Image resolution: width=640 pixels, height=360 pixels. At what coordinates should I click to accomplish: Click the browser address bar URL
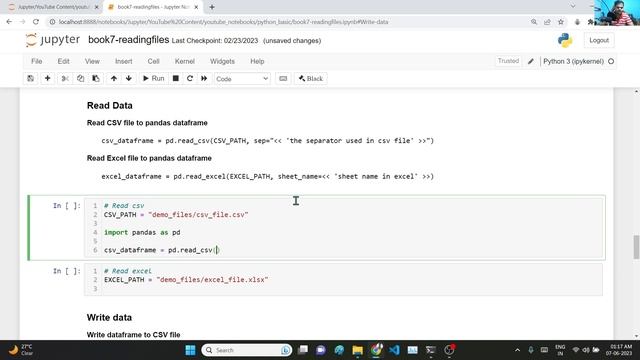pyautogui.click(x=224, y=22)
